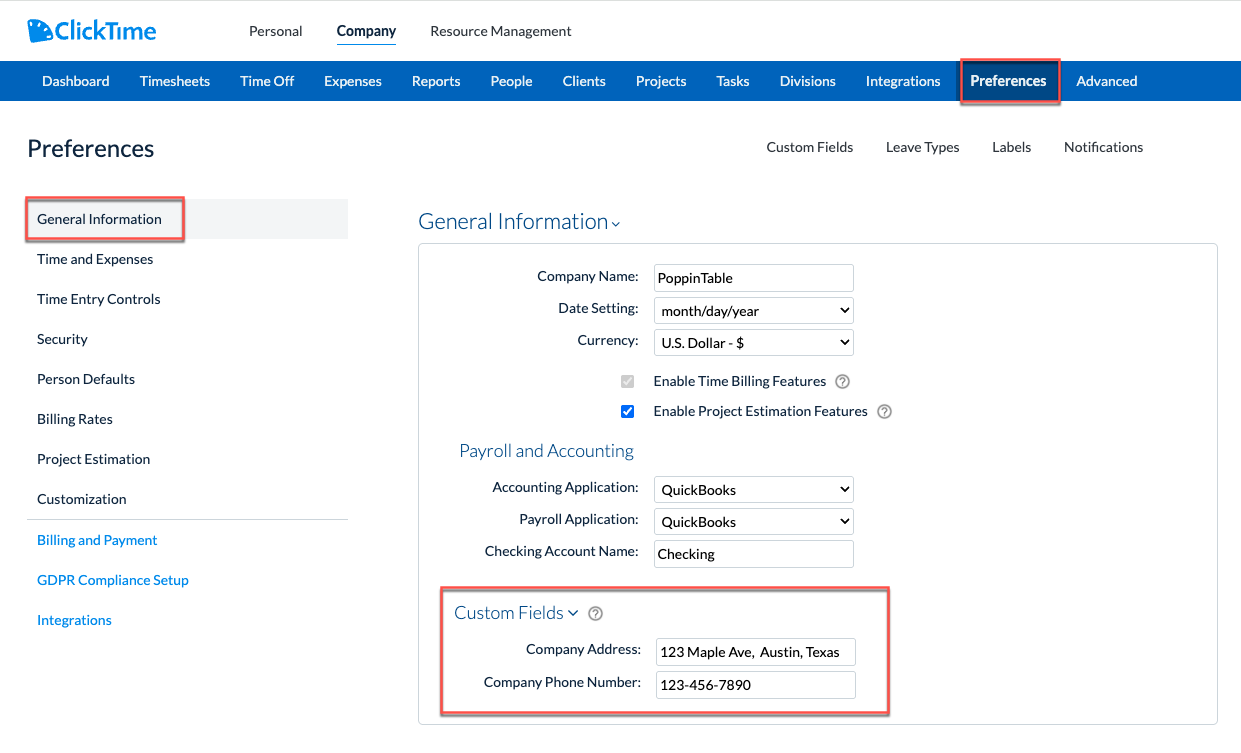Open the Custom Fields link at top right
The image size is (1241, 753).
click(x=810, y=147)
